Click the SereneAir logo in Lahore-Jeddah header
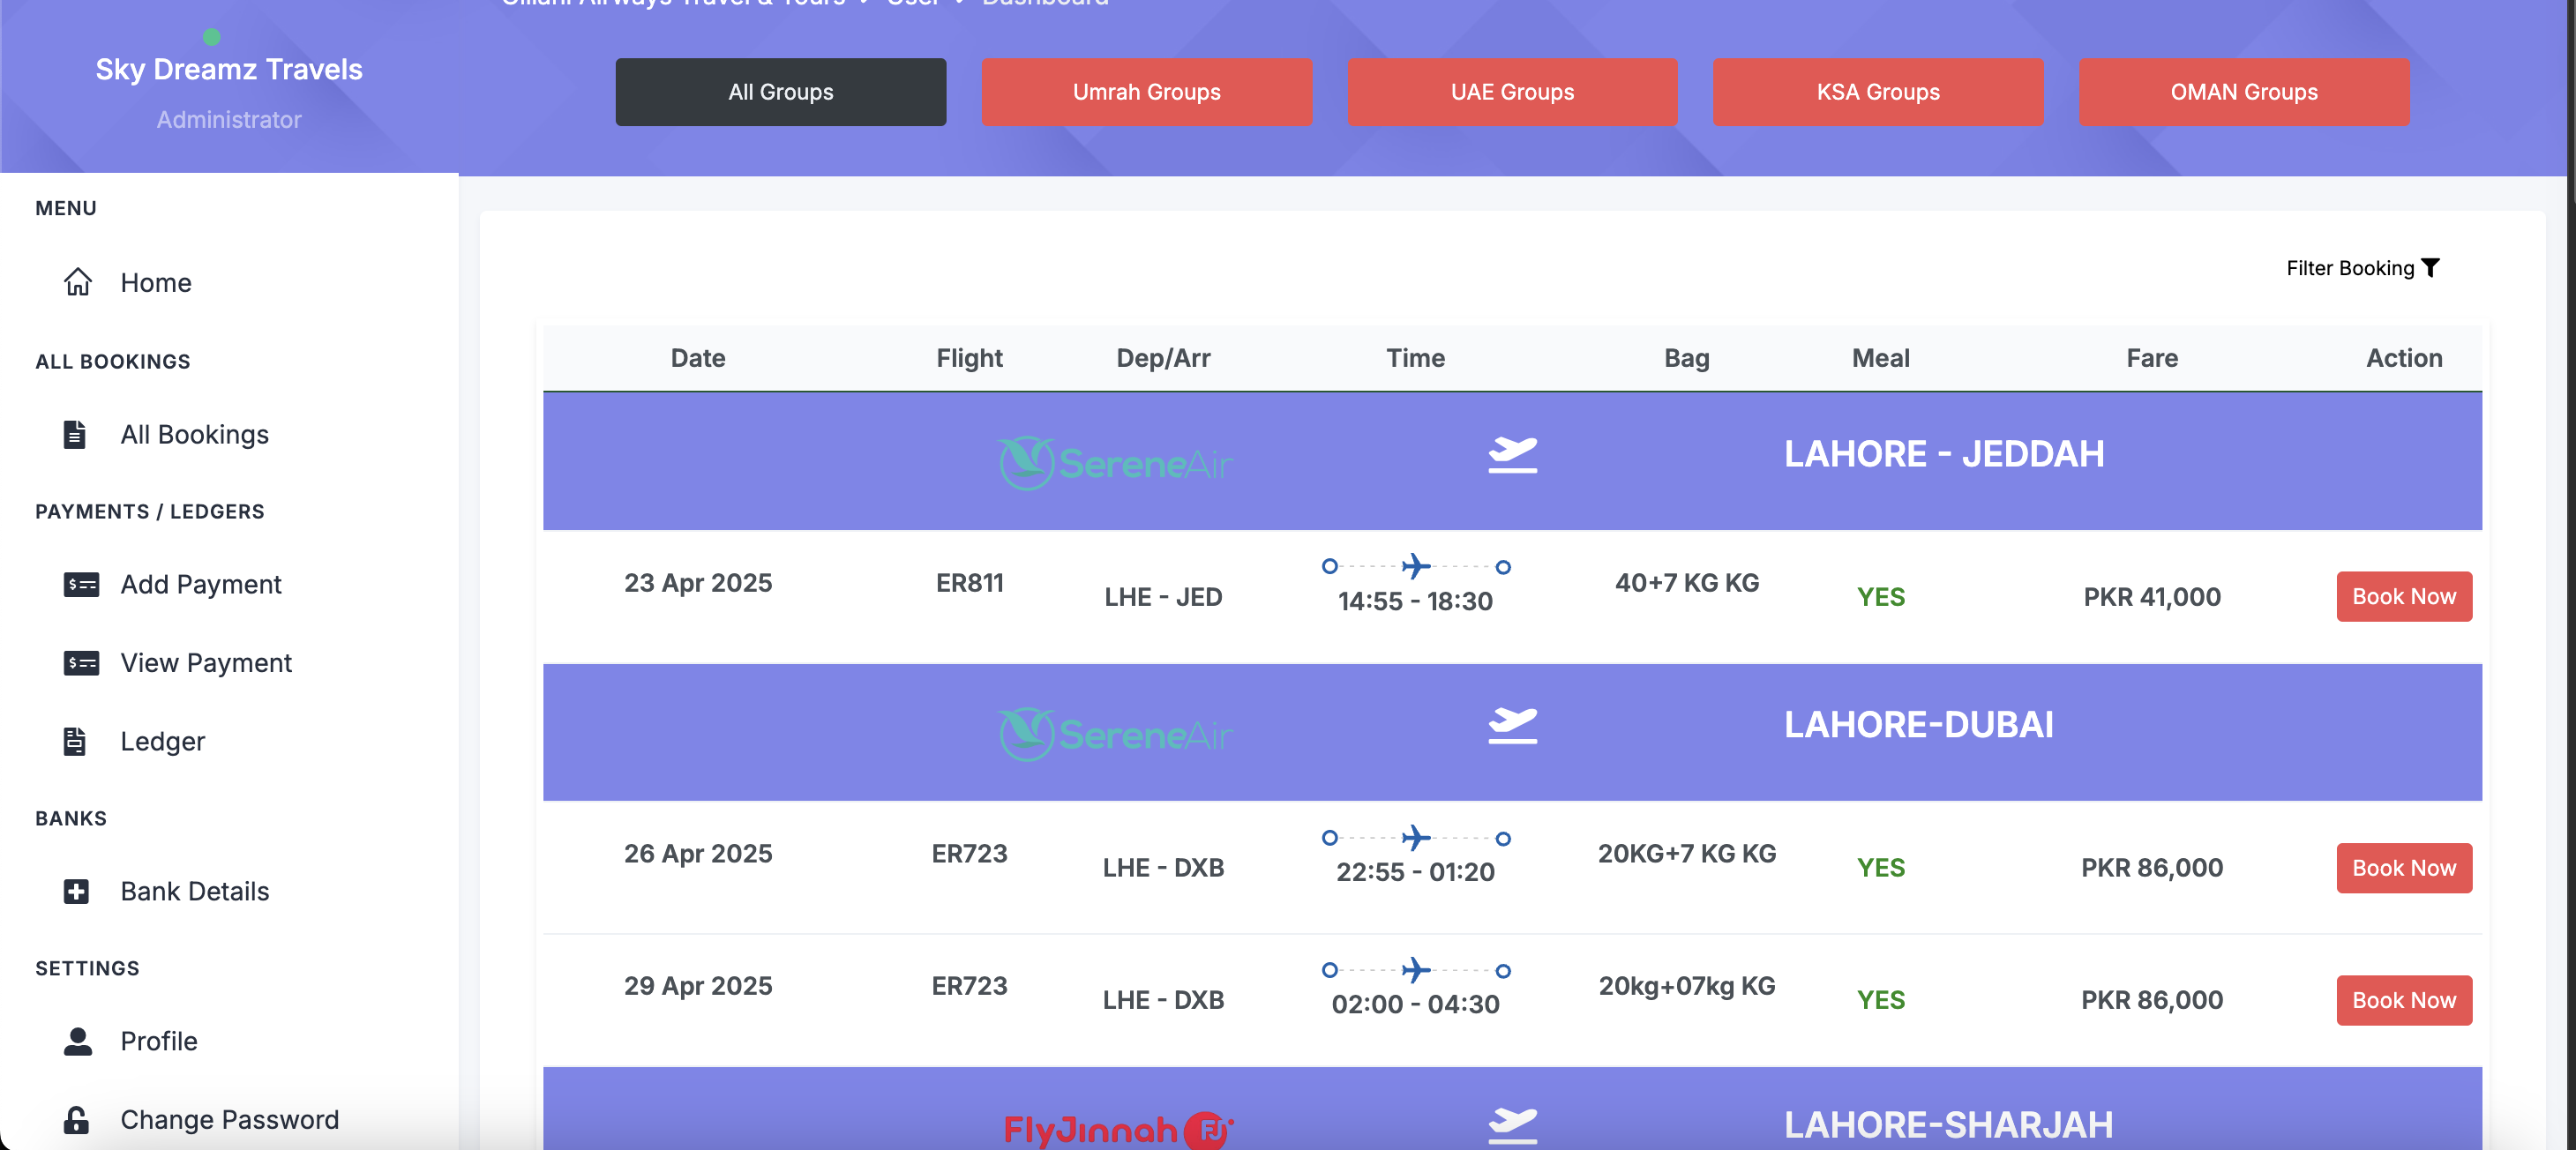This screenshot has width=2576, height=1150. [1115, 463]
